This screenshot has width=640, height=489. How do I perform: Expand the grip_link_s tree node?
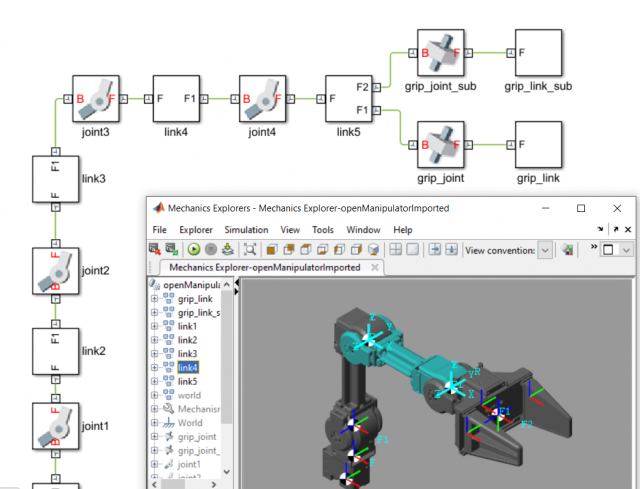[x=154, y=313]
